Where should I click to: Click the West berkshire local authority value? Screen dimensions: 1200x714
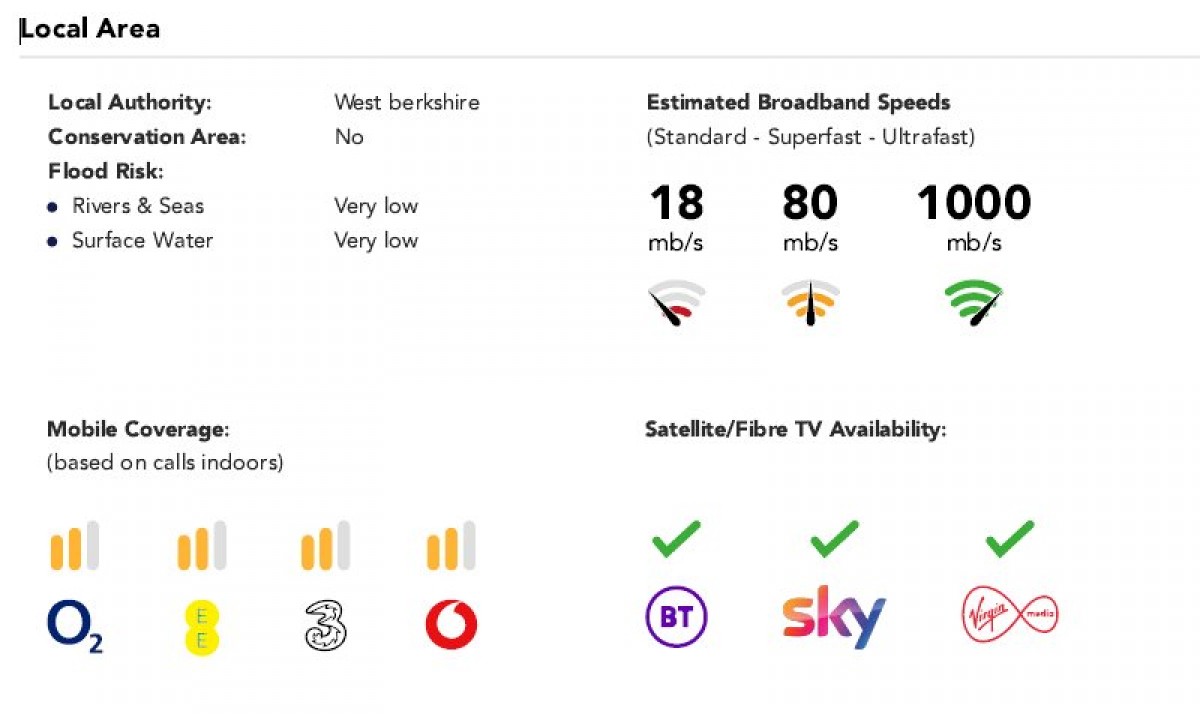click(x=407, y=102)
